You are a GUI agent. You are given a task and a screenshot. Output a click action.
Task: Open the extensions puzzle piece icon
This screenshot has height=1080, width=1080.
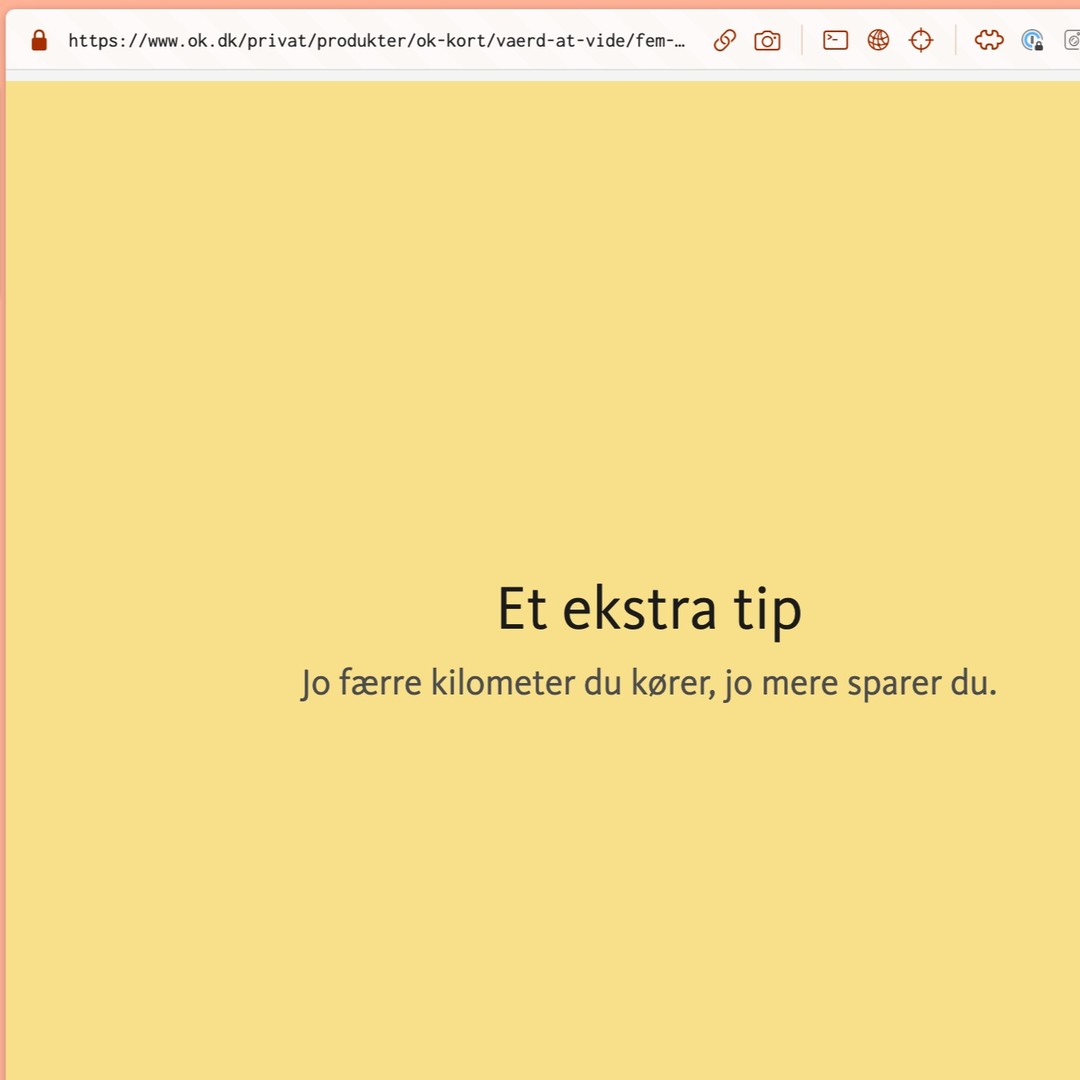coord(988,41)
